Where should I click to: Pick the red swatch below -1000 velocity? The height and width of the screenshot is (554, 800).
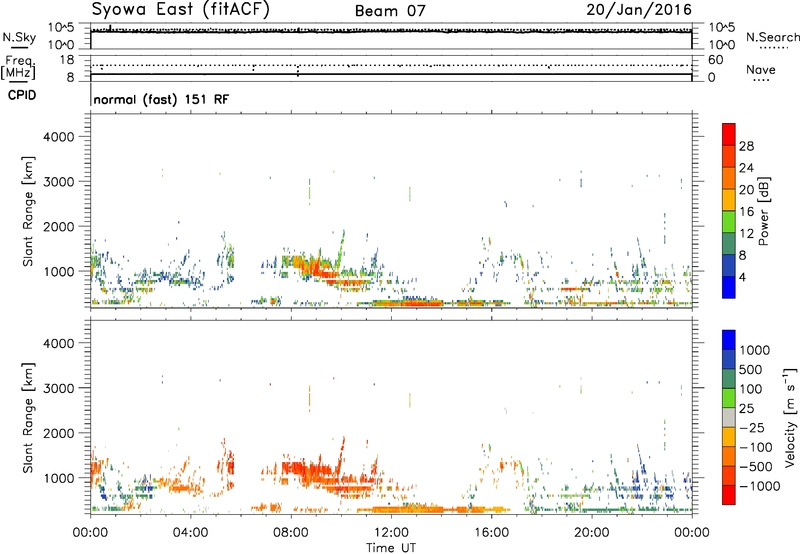click(x=729, y=495)
